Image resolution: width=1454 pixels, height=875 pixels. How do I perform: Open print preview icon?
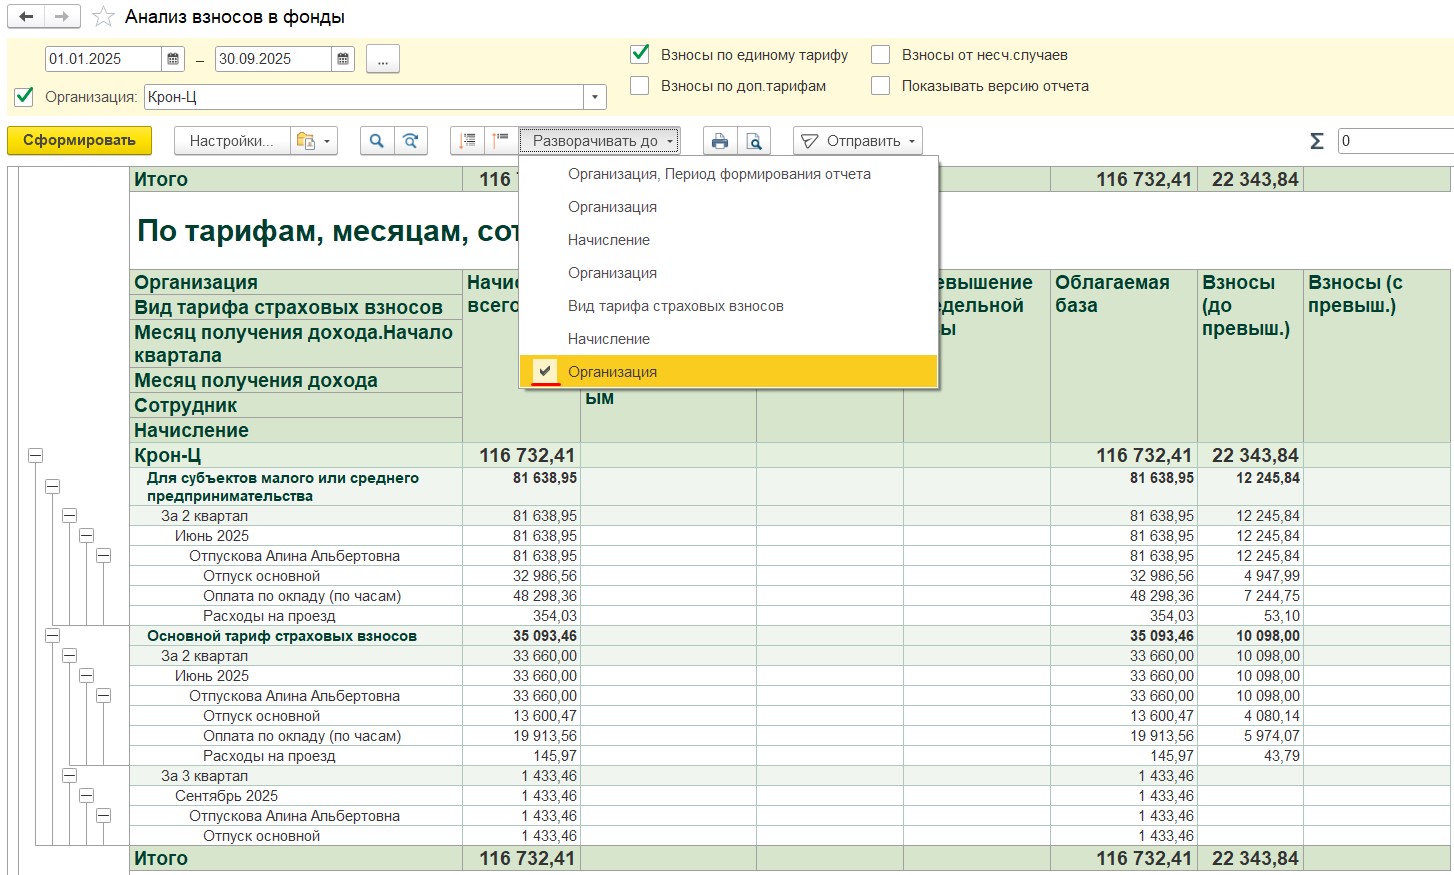[754, 141]
